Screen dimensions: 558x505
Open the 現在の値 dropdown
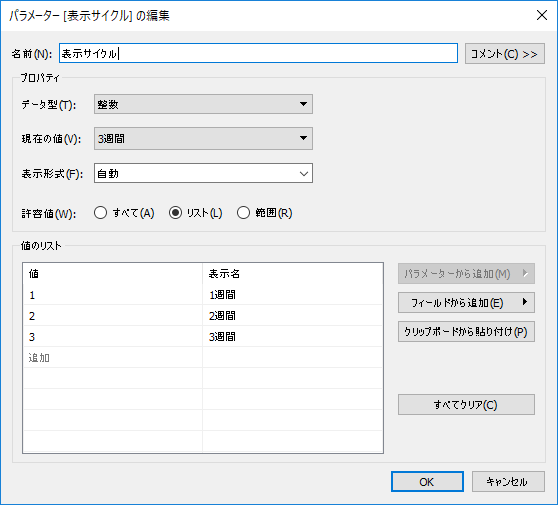[203, 138]
